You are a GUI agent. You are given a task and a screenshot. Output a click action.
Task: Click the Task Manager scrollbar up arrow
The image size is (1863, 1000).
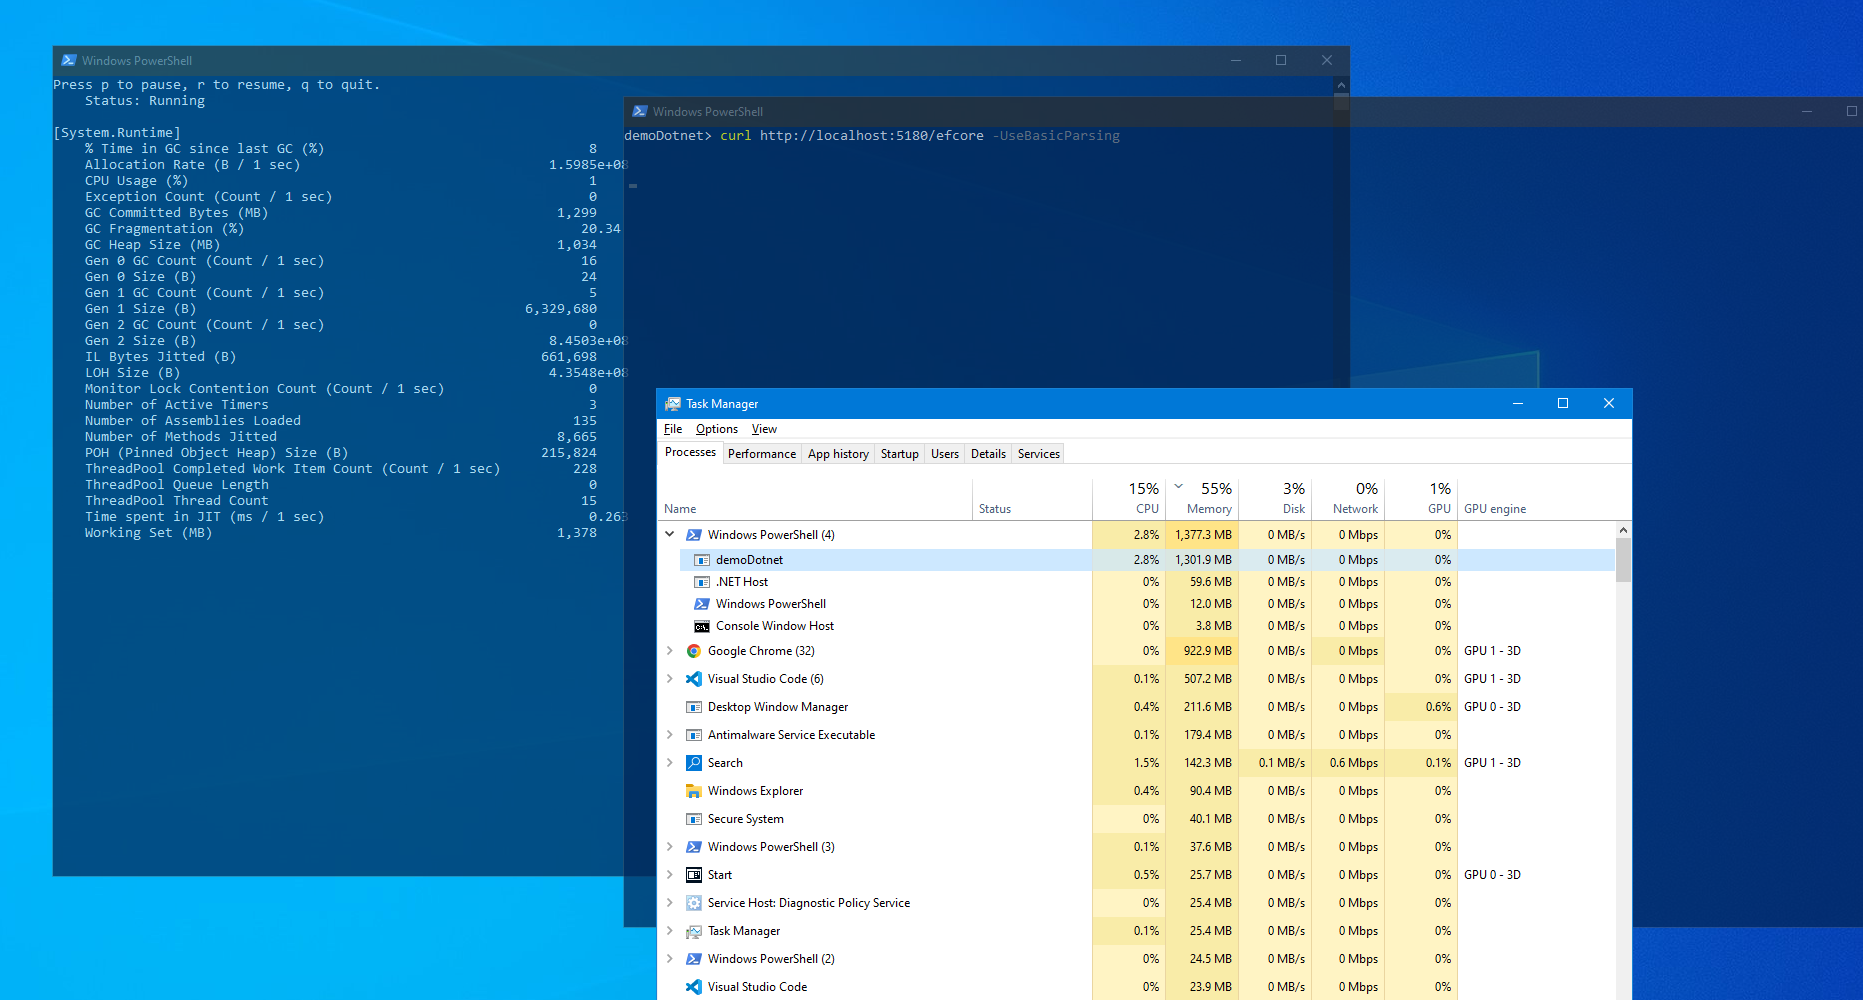(x=1623, y=530)
